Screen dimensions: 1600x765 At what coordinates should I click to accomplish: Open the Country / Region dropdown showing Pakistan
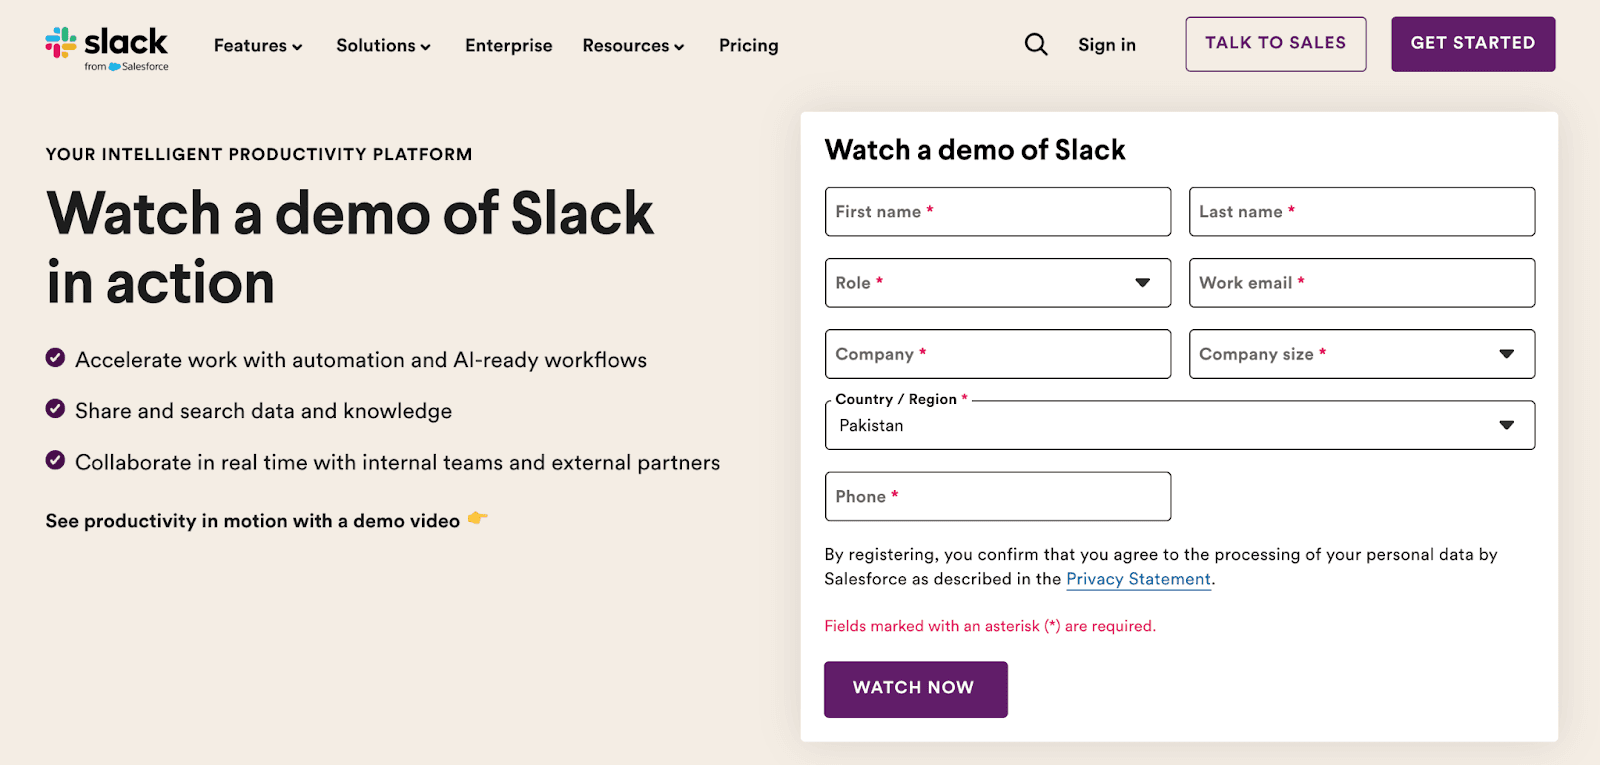(1180, 425)
